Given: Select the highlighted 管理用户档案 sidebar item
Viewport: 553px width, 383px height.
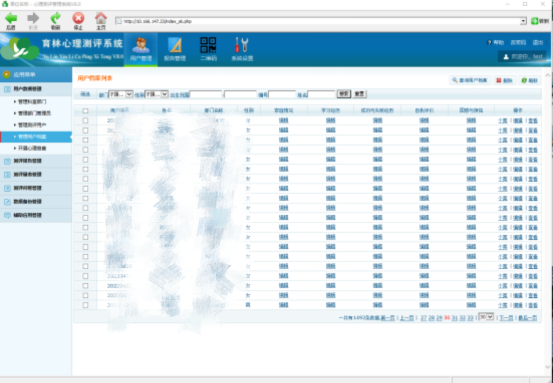Looking at the screenshot, I should point(36,136).
